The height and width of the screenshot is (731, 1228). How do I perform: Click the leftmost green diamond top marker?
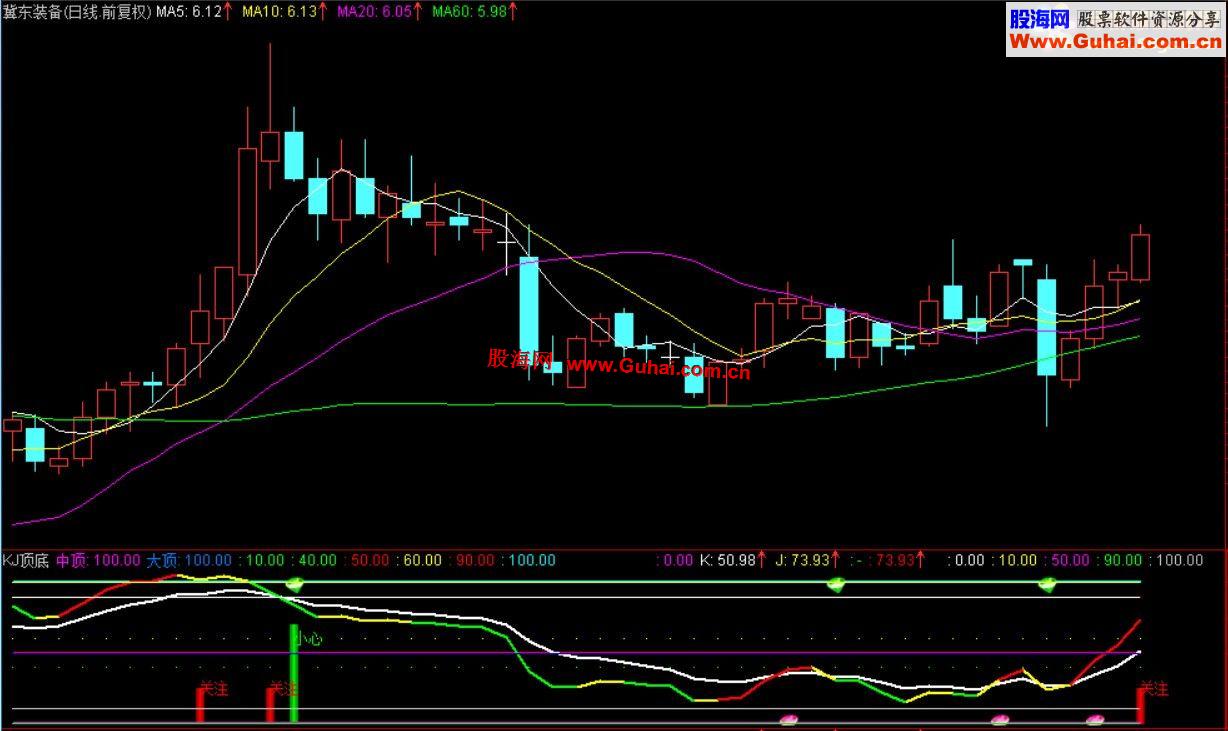295,584
